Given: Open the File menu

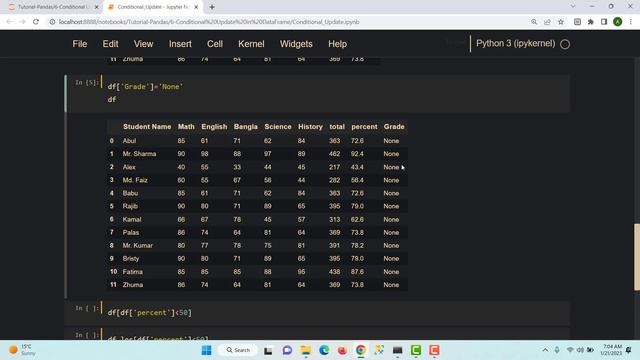Looking at the screenshot, I should (x=80, y=44).
